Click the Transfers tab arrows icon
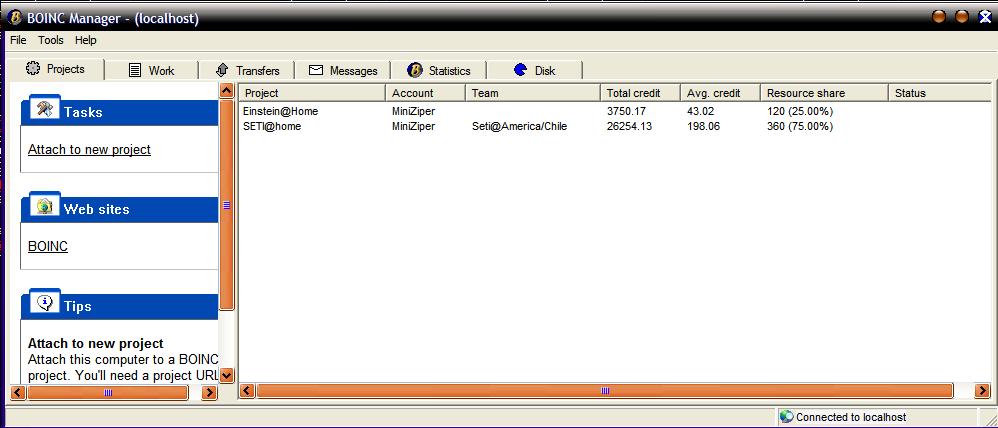Image resolution: width=998 pixels, height=428 pixels. coord(222,70)
